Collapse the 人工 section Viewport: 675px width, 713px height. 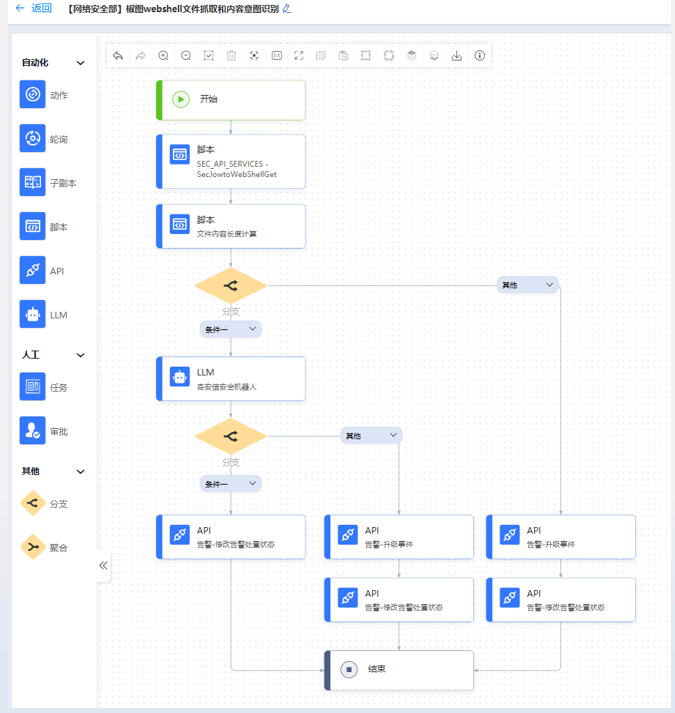point(81,355)
